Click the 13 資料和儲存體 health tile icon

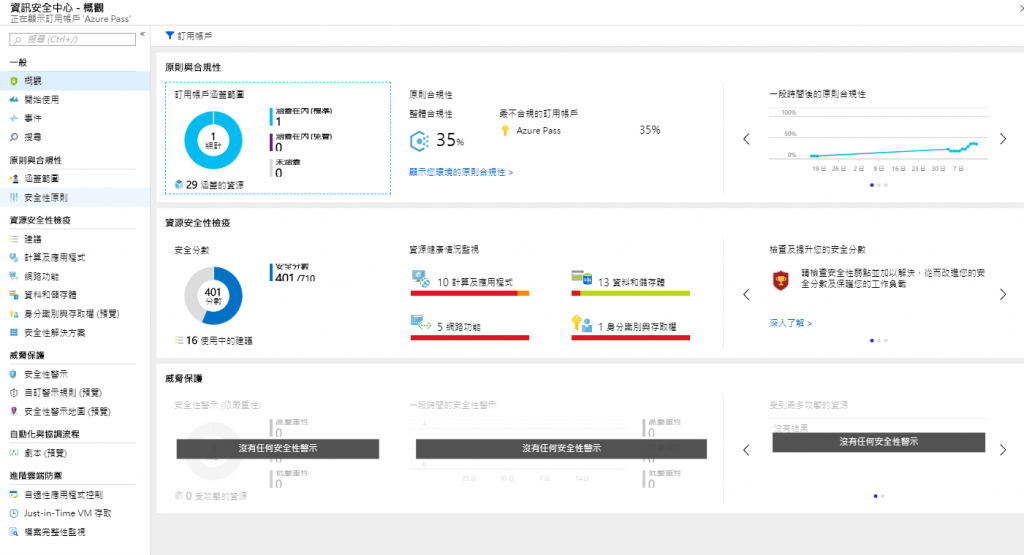click(x=581, y=278)
